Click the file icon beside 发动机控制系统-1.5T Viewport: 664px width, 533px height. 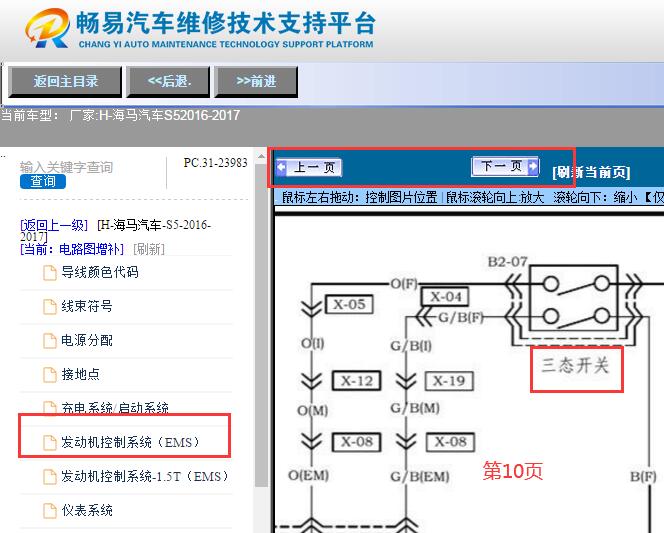[x=50, y=477]
